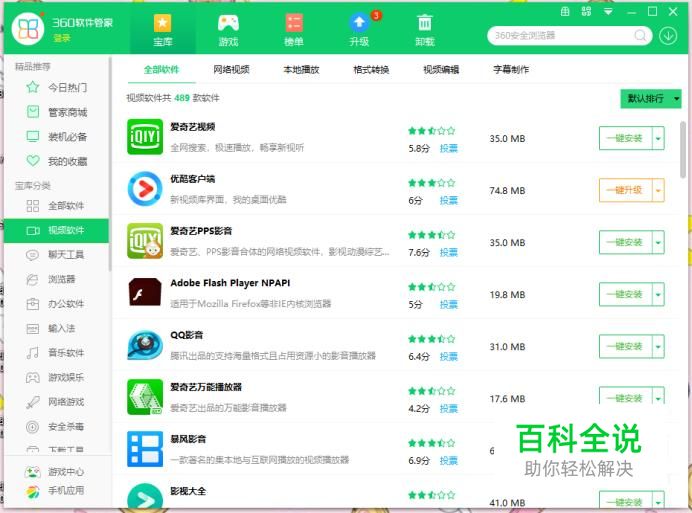Expand install options for 爱奇艺万能播放器
Viewport: 692px width, 513px height.
pyautogui.click(x=658, y=398)
